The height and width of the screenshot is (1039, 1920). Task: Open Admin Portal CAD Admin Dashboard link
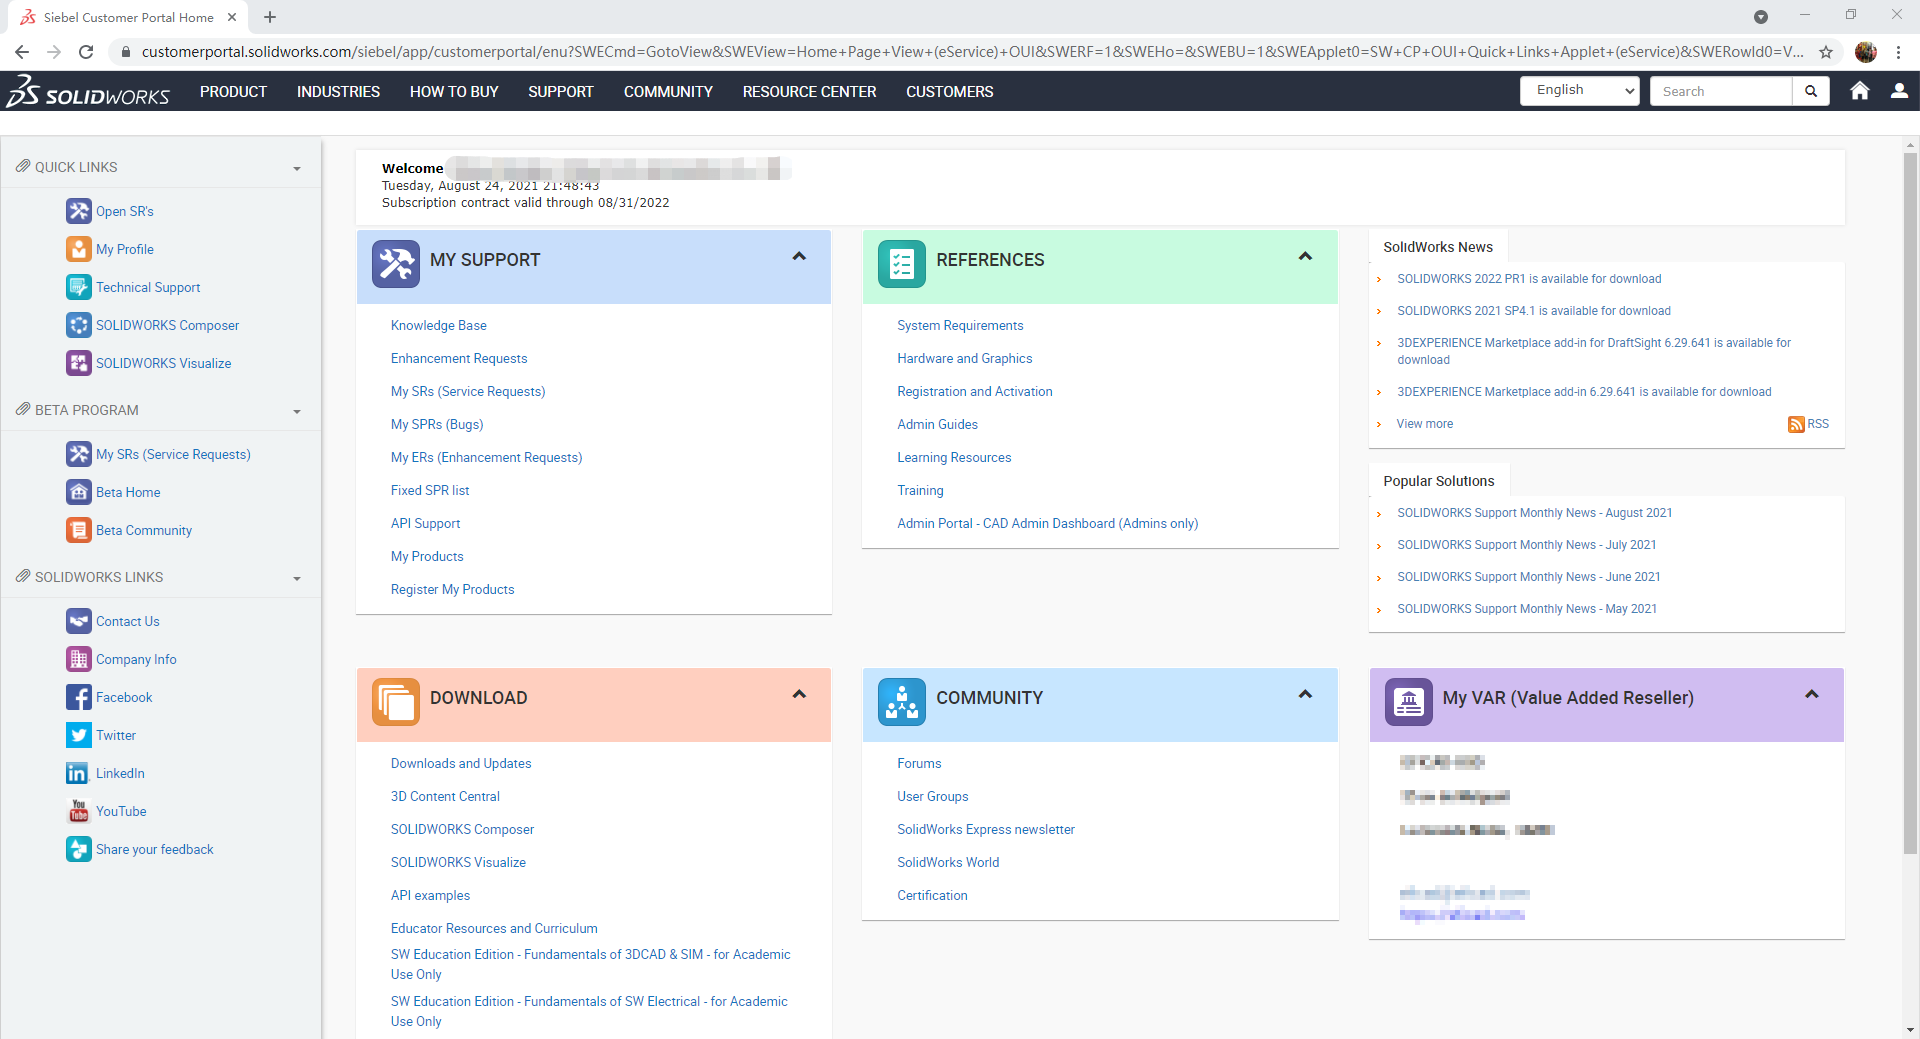[1047, 523]
